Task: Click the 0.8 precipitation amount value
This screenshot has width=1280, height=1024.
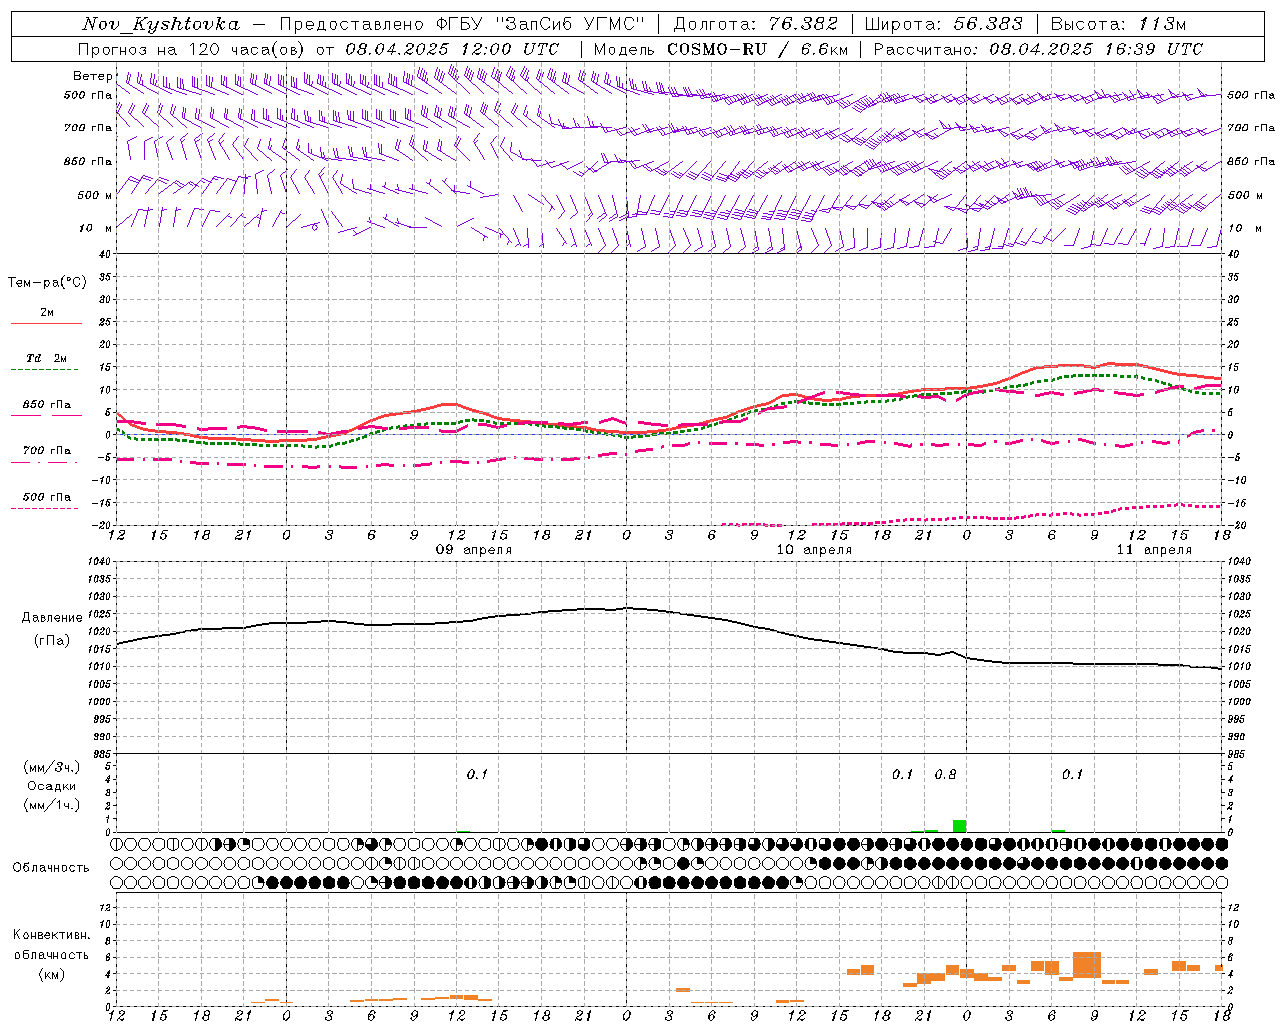Action: [x=945, y=774]
